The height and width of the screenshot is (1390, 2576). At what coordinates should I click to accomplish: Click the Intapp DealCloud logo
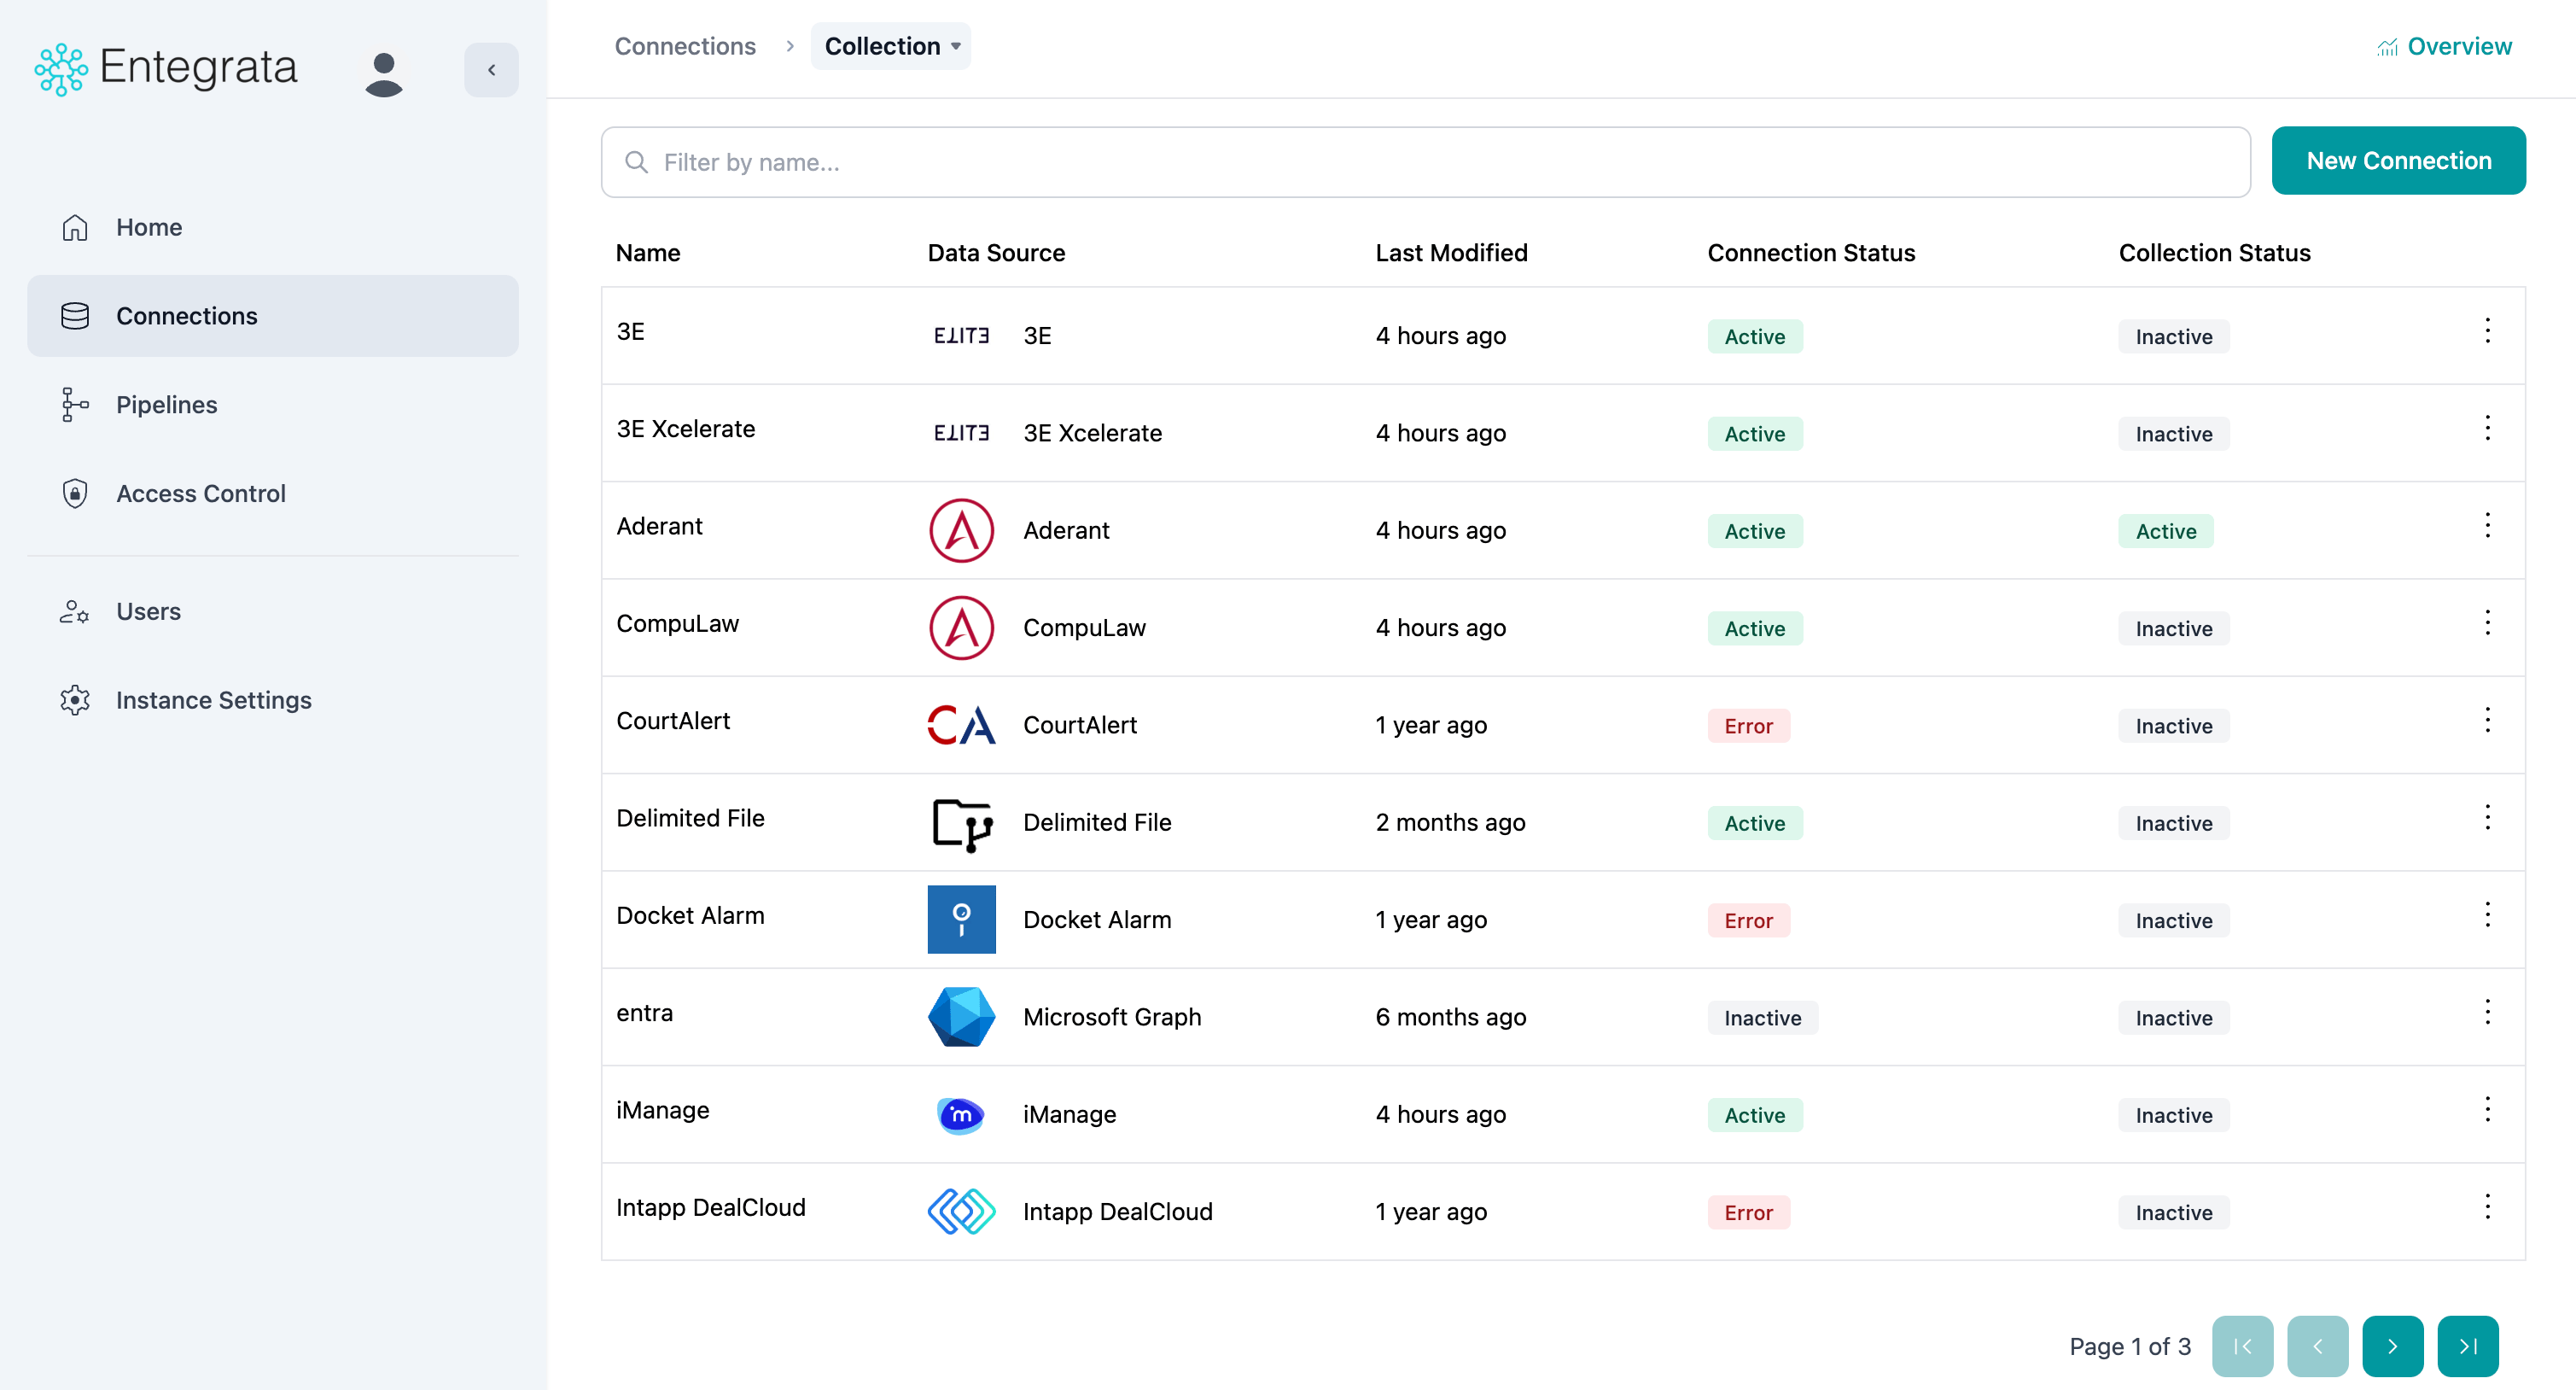[x=961, y=1212]
